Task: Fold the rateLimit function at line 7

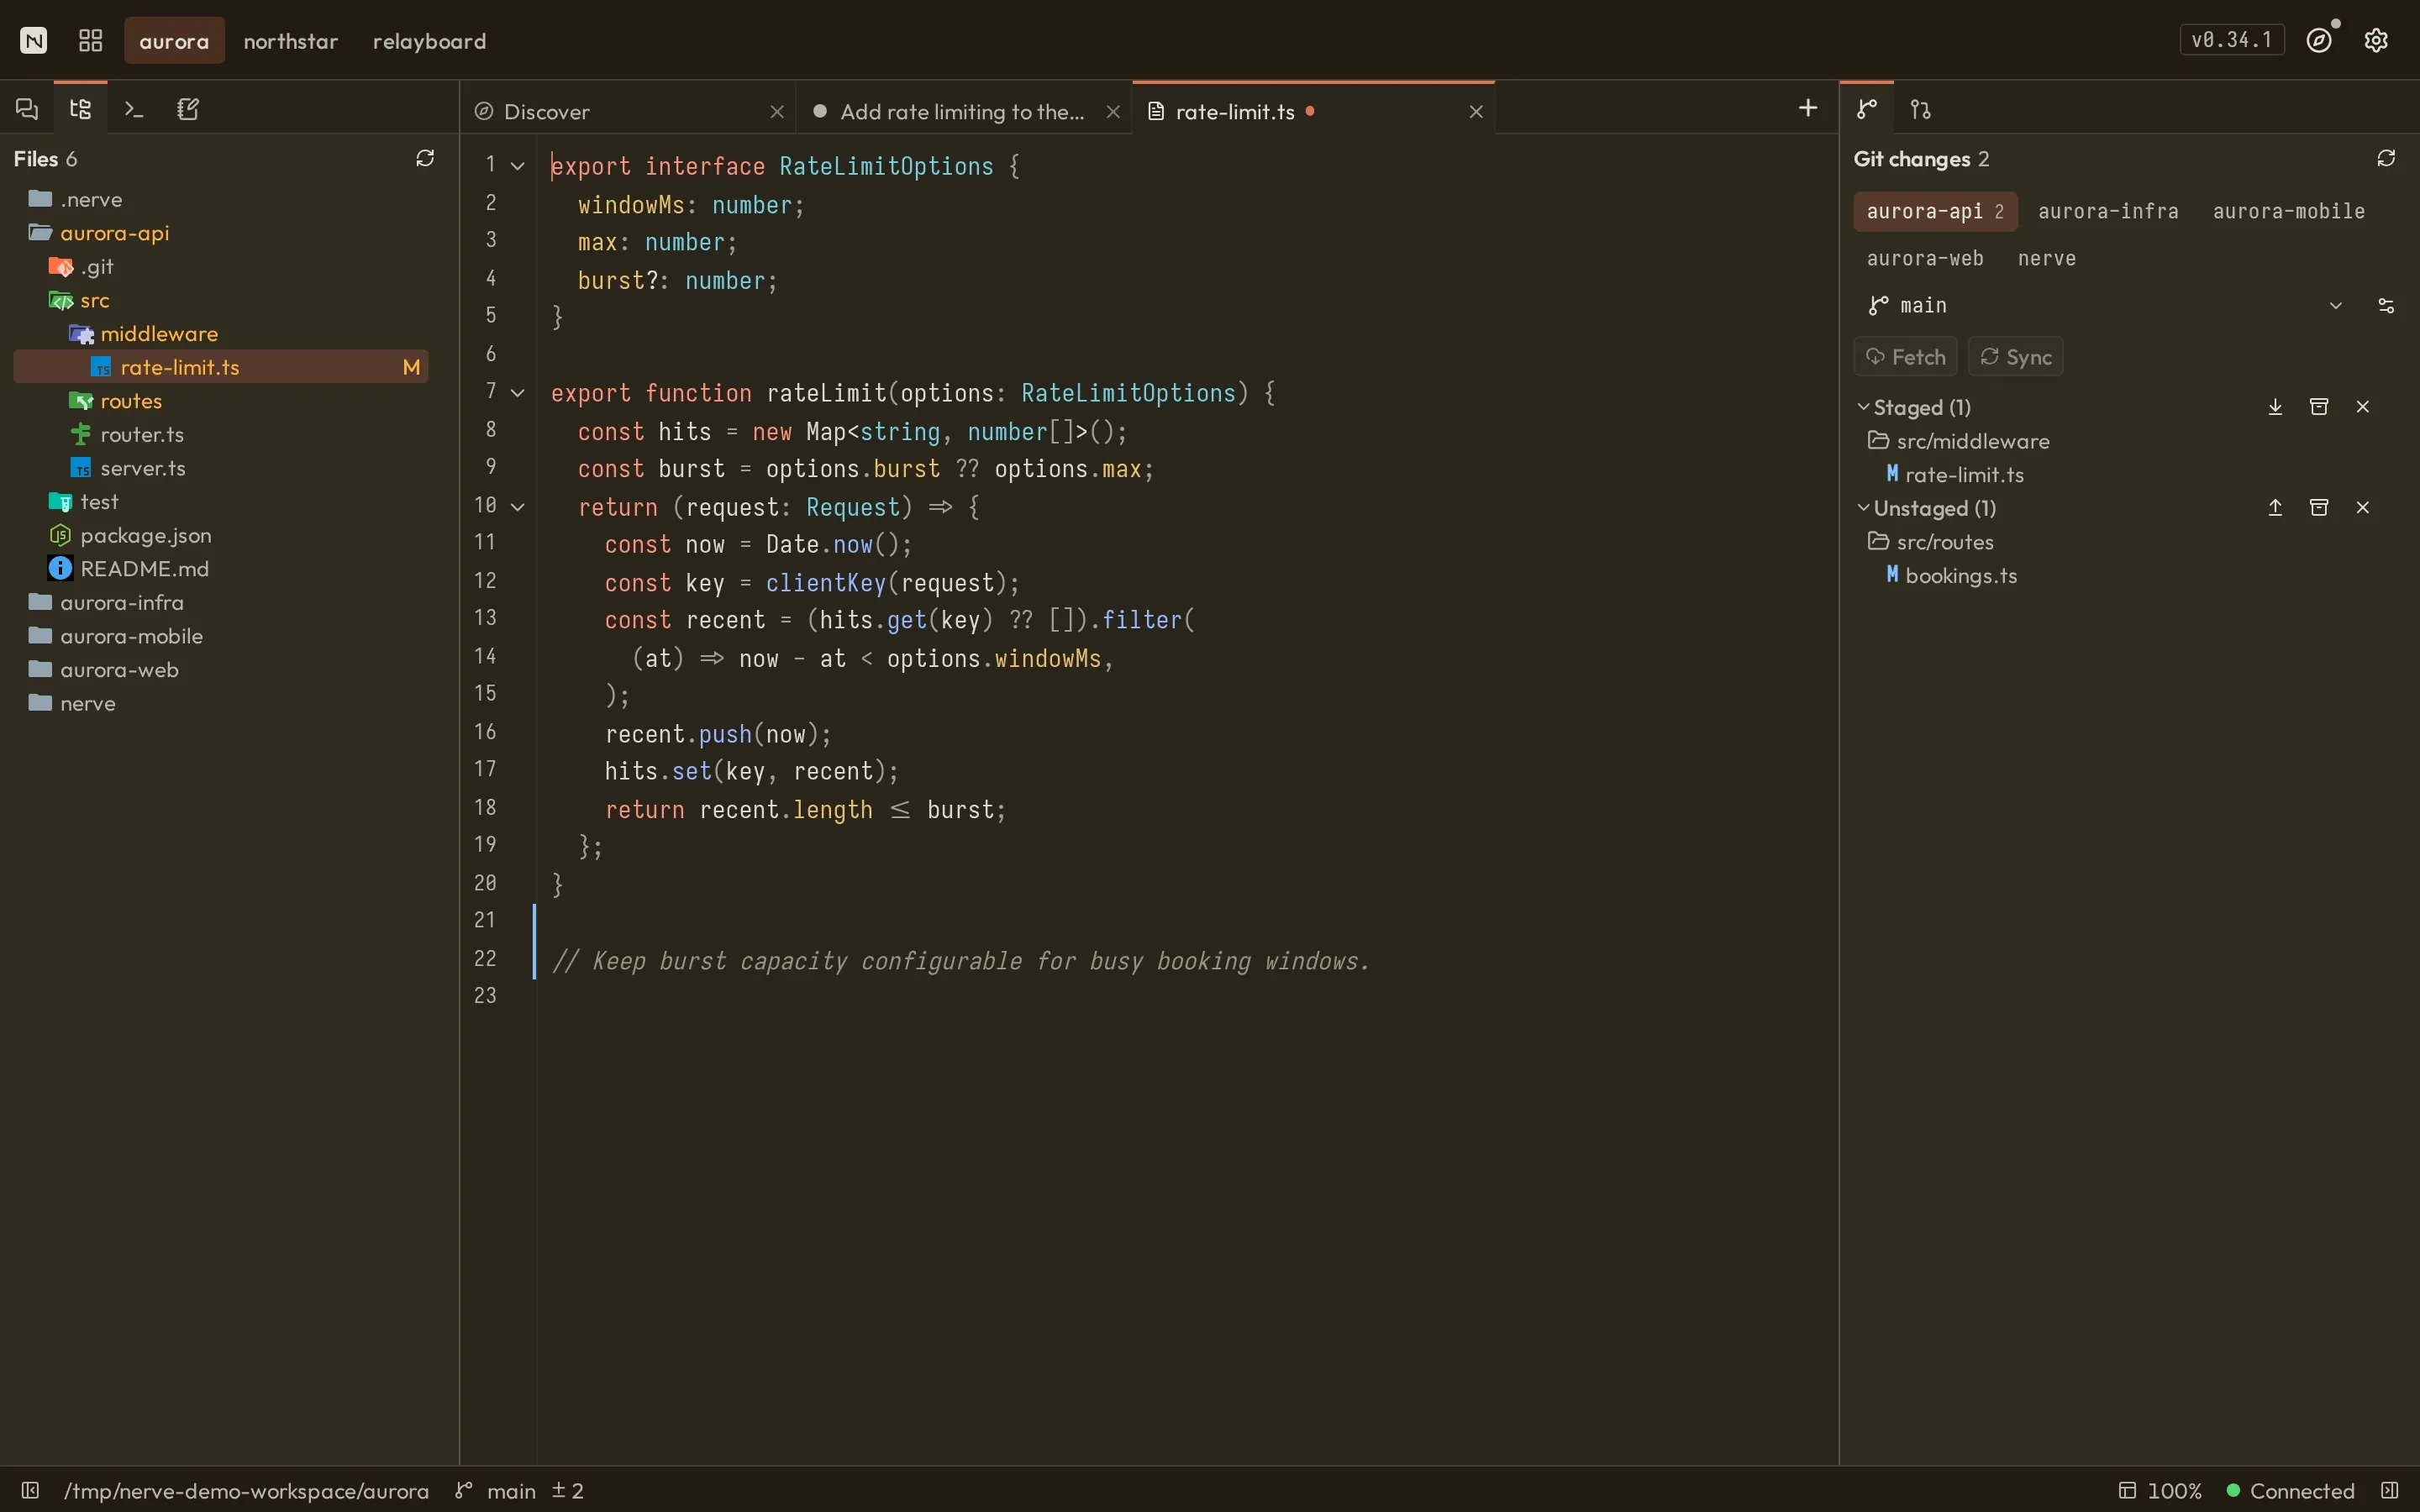Action: point(518,392)
